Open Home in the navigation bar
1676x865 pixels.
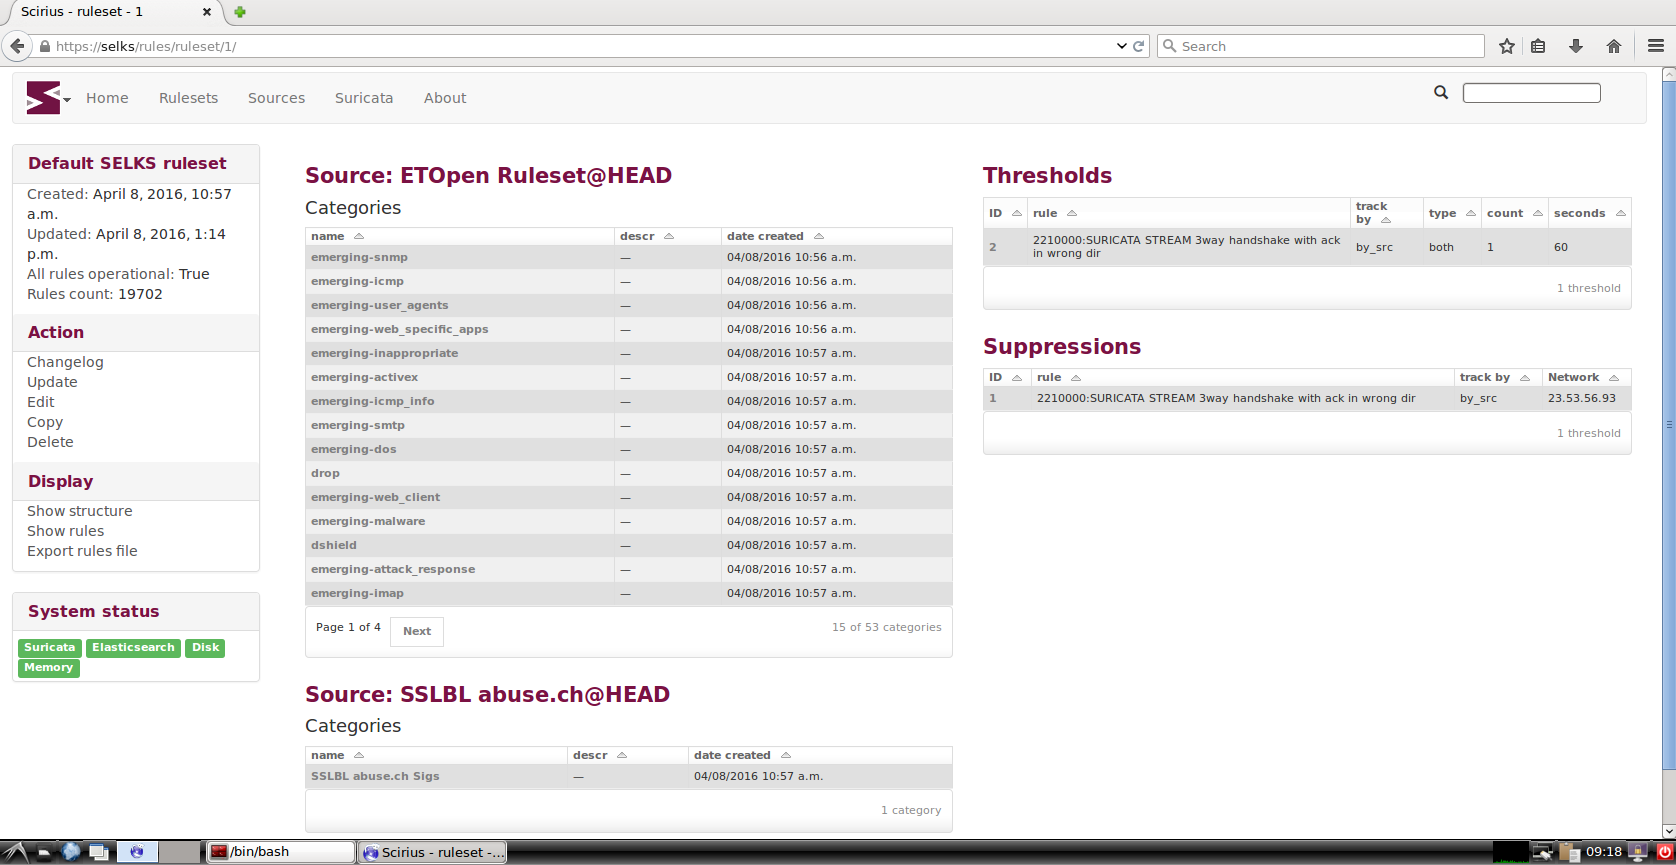point(107,98)
